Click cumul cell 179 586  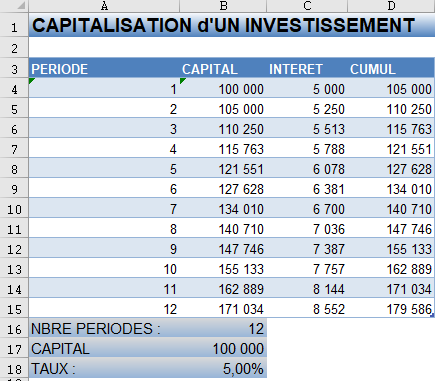391,309
